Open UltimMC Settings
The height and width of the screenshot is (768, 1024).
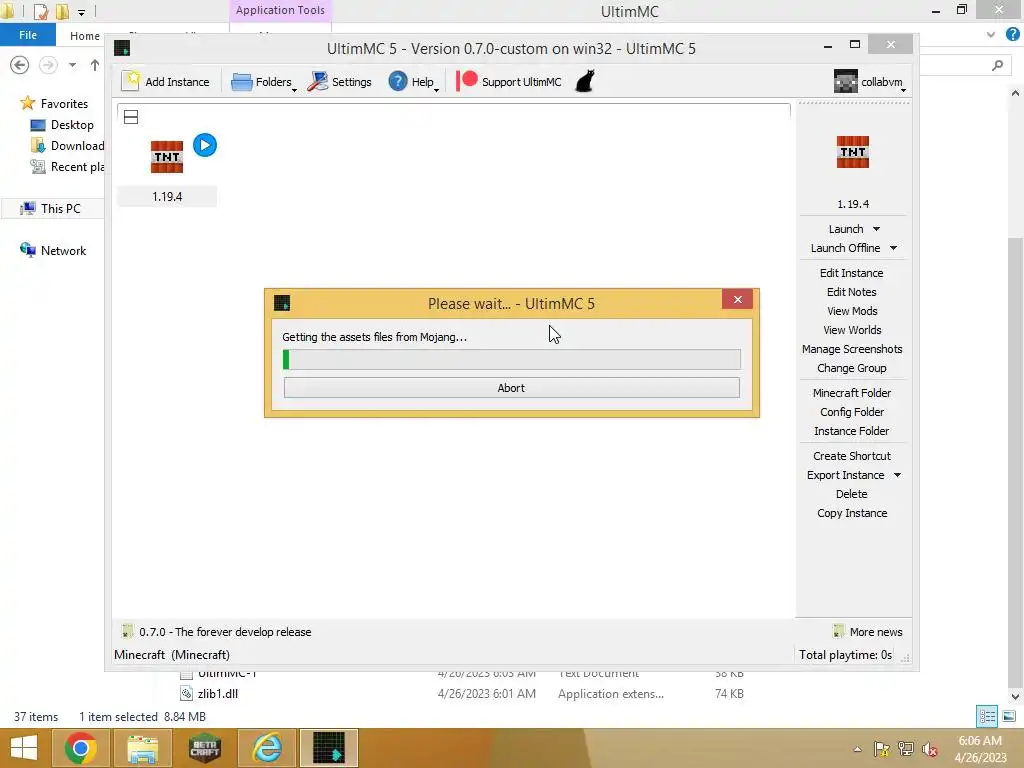(x=340, y=82)
